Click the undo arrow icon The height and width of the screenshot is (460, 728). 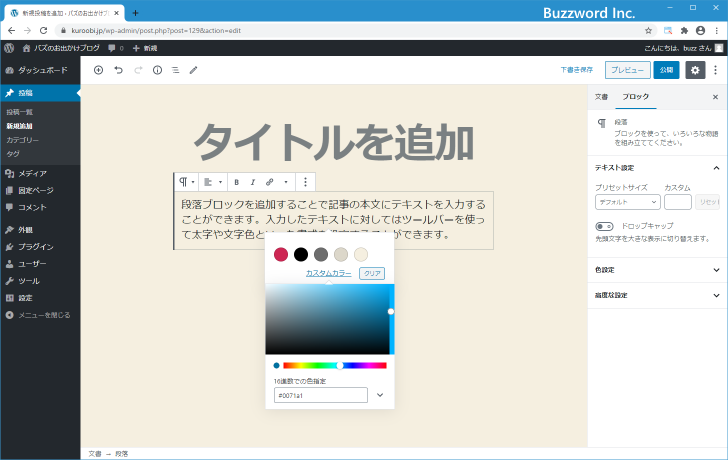pos(118,70)
